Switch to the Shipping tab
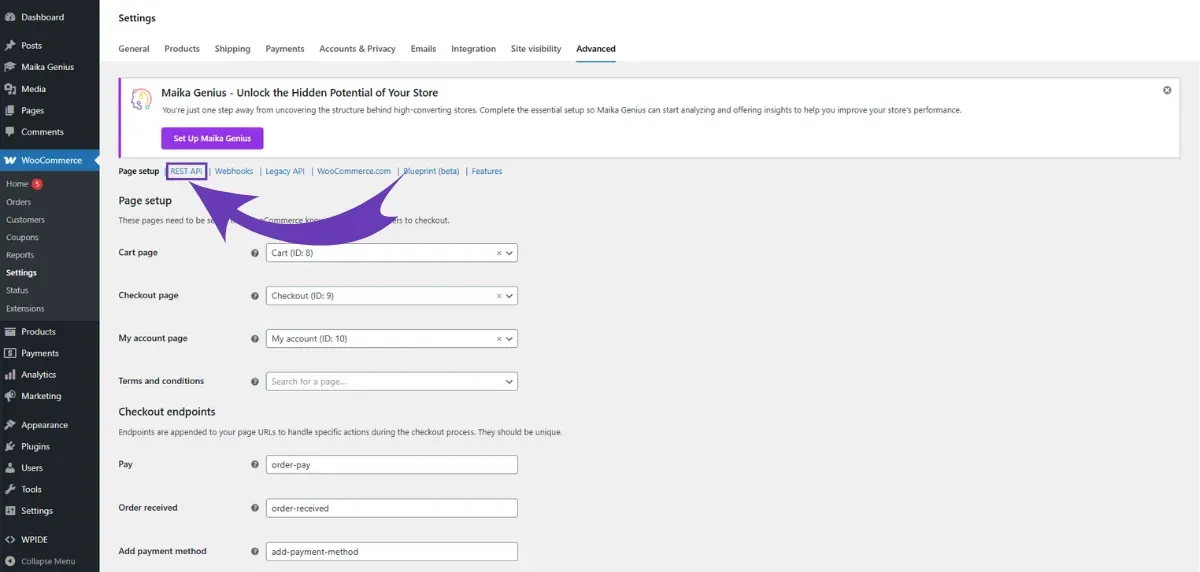Image resolution: width=1200 pixels, height=572 pixels. click(x=232, y=48)
